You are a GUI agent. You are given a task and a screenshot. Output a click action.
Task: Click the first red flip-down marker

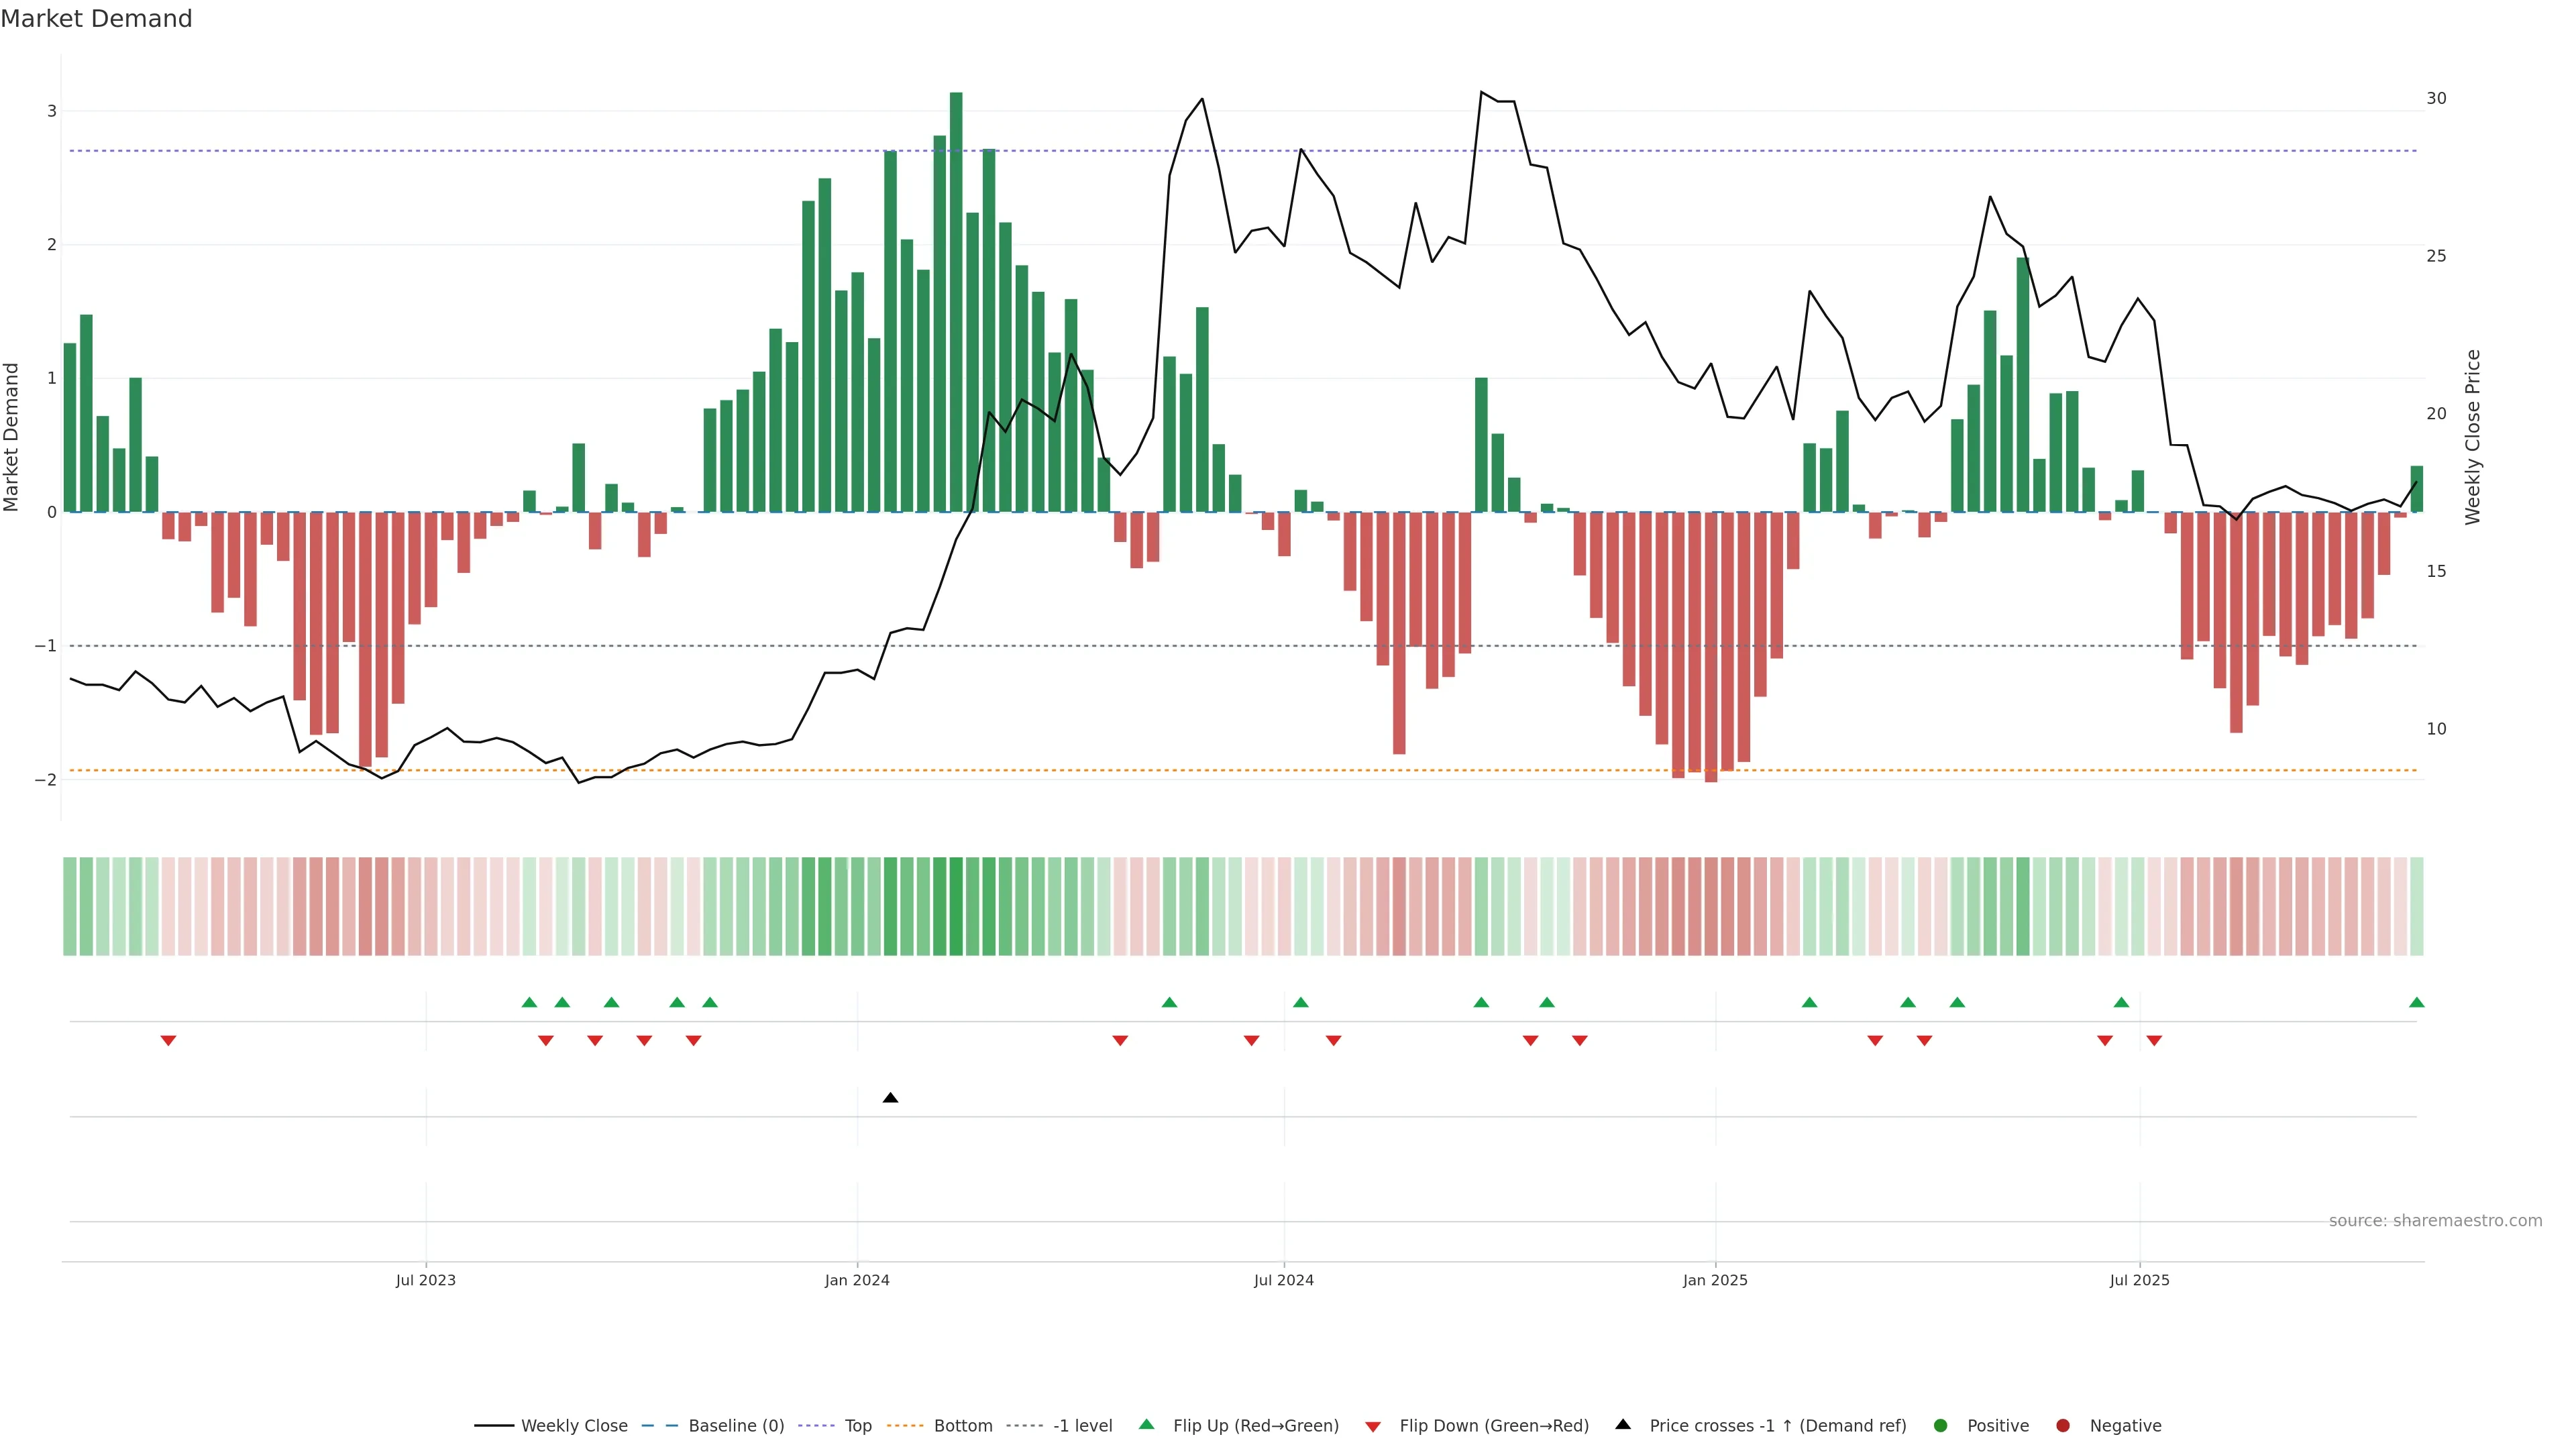[168, 1041]
